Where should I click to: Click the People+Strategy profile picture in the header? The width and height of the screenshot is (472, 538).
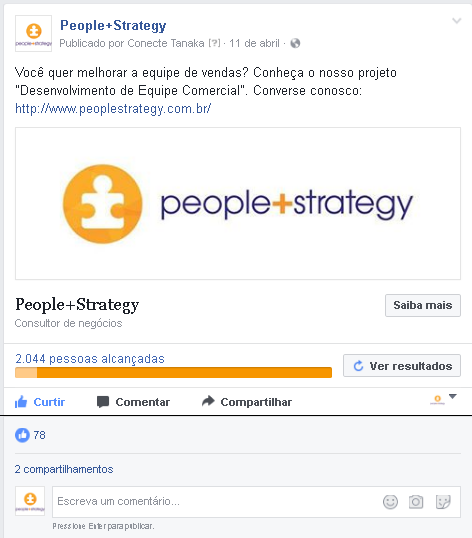click(33, 33)
